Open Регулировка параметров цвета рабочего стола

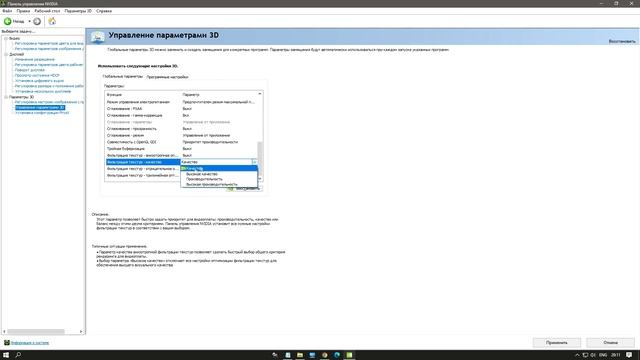pyautogui.click(x=49, y=65)
